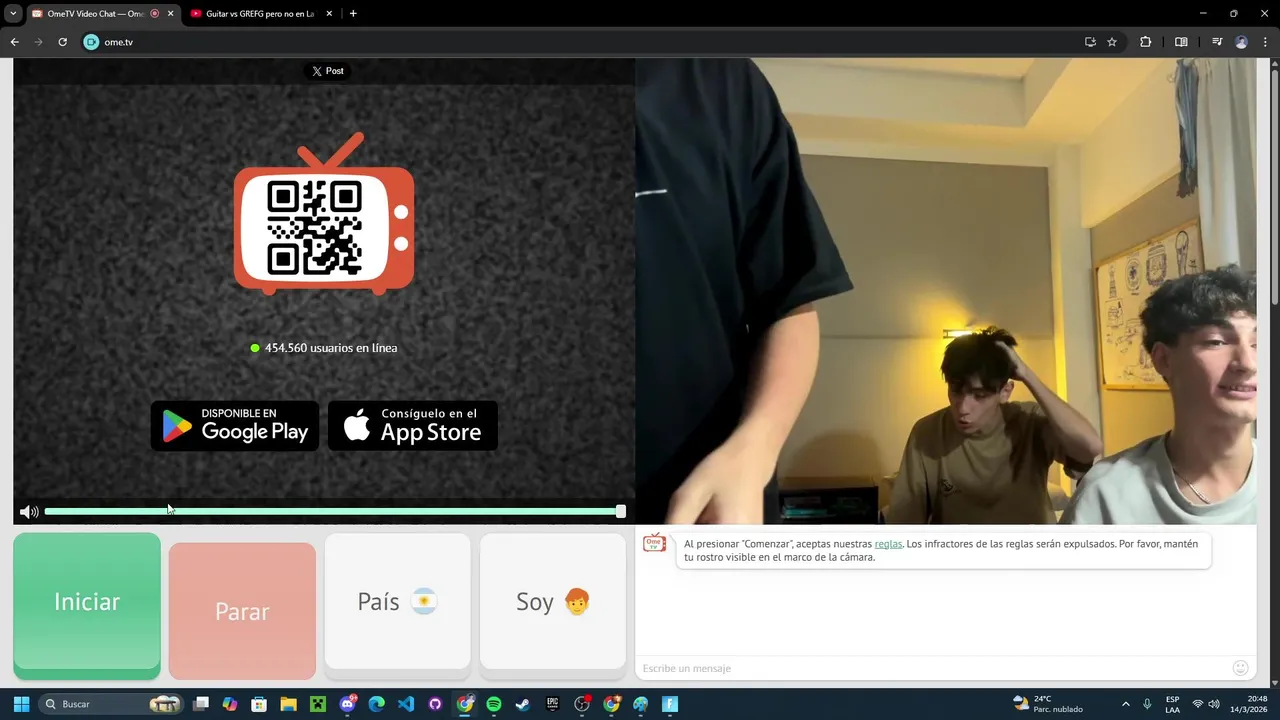Image resolution: width=1280 pixels, height=720 pixels.
Task: Click the taskbar Buscar search box
Action: point(112,704)
